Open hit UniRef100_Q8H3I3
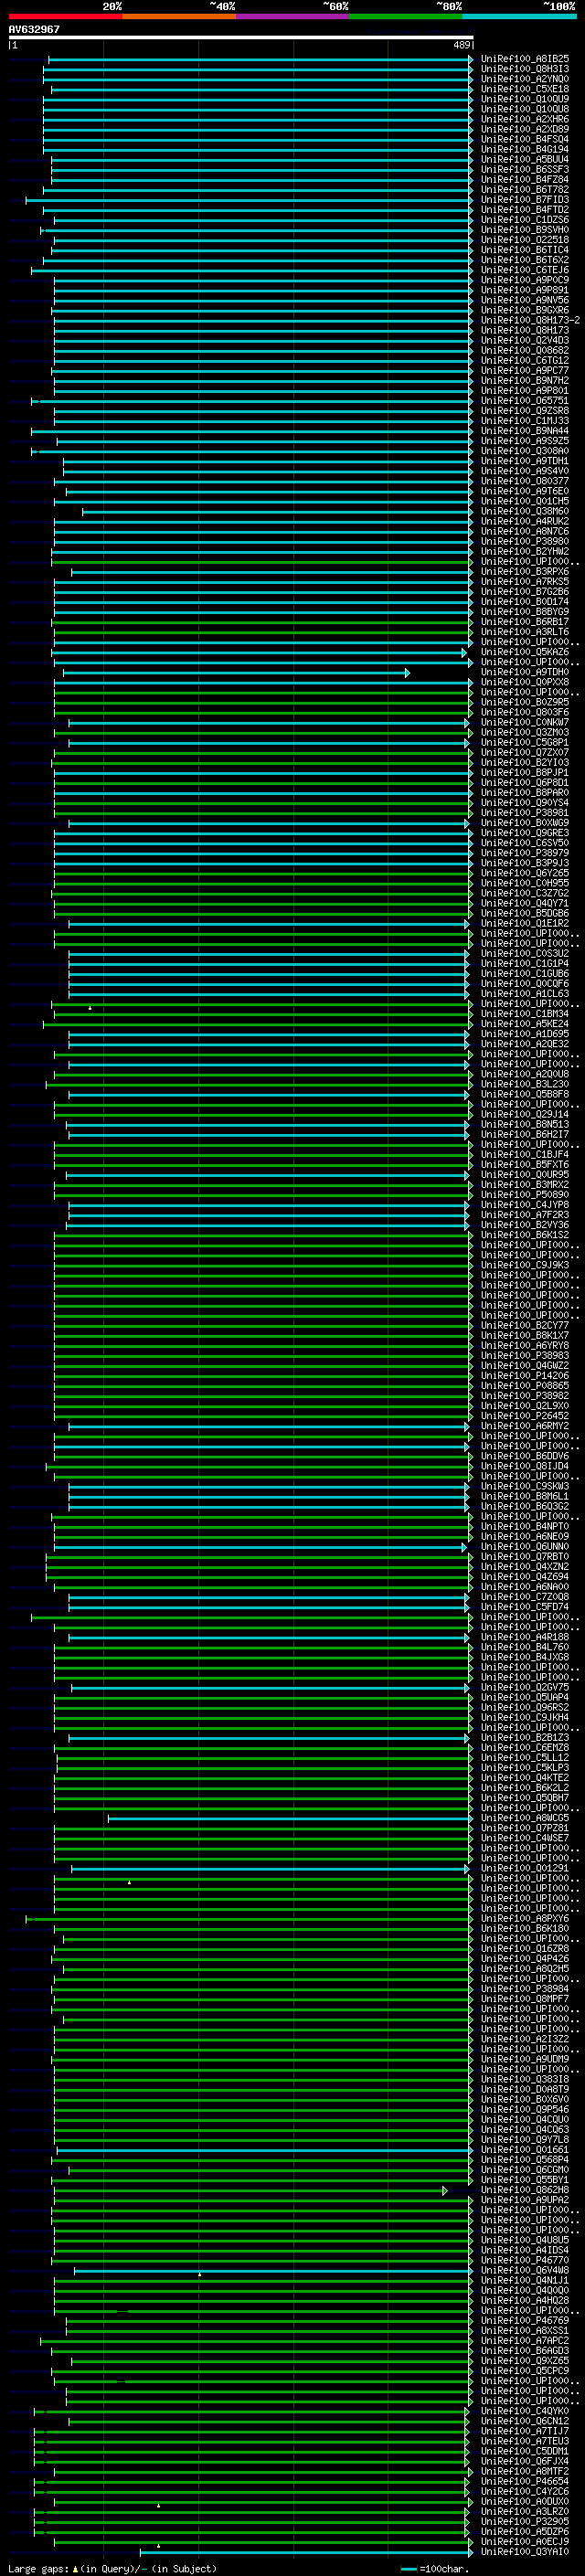Viewport: 585px width, 2576px height. (524, 69)
